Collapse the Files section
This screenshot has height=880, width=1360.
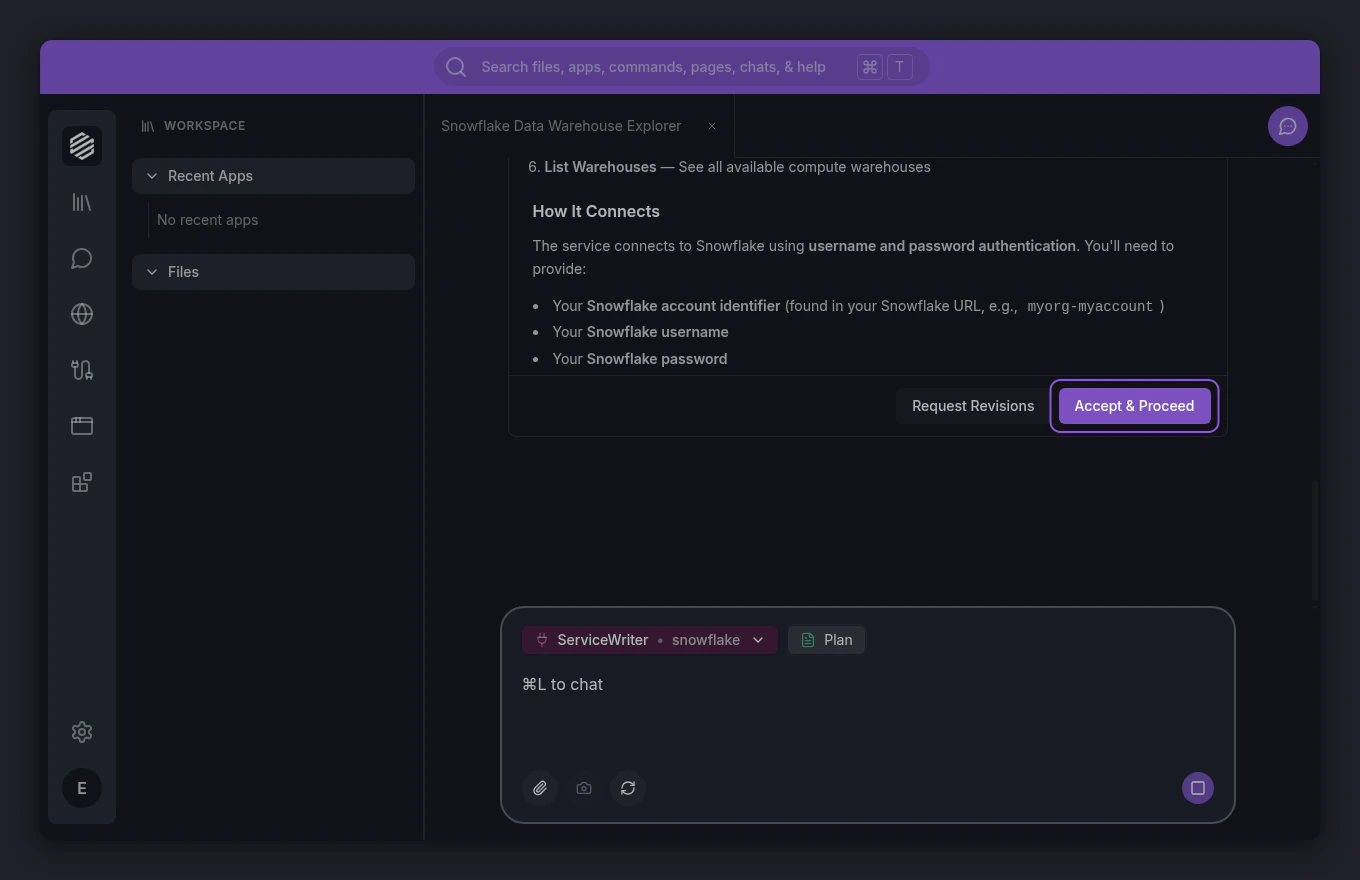click(273, 272)
